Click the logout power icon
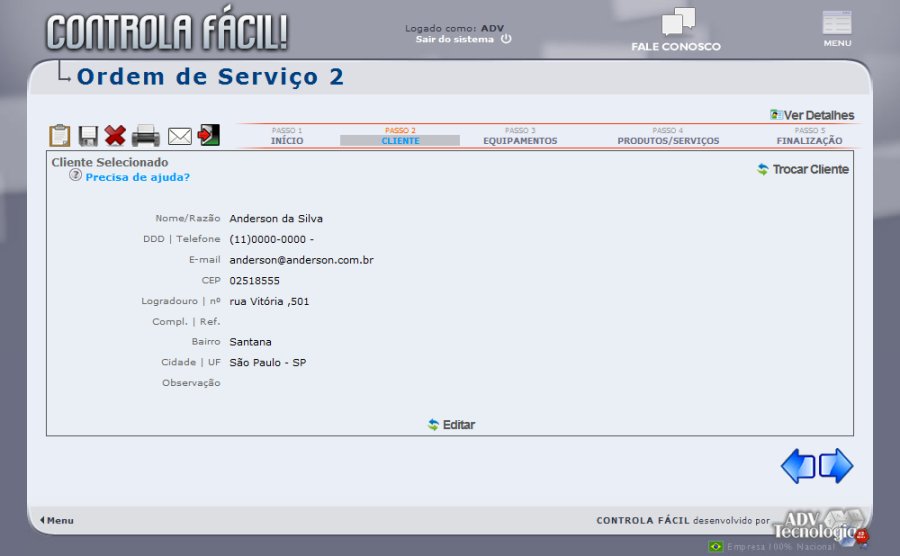This screenshot has width=900, height=556. pyautogui.click(x=506, y=39)
